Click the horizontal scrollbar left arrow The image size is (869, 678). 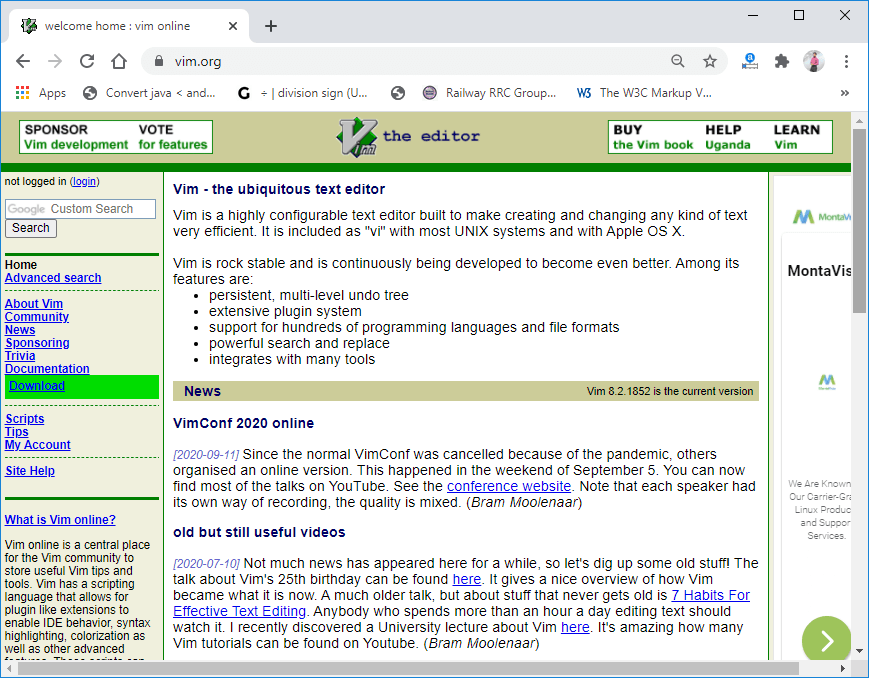[x=9, y=668]
